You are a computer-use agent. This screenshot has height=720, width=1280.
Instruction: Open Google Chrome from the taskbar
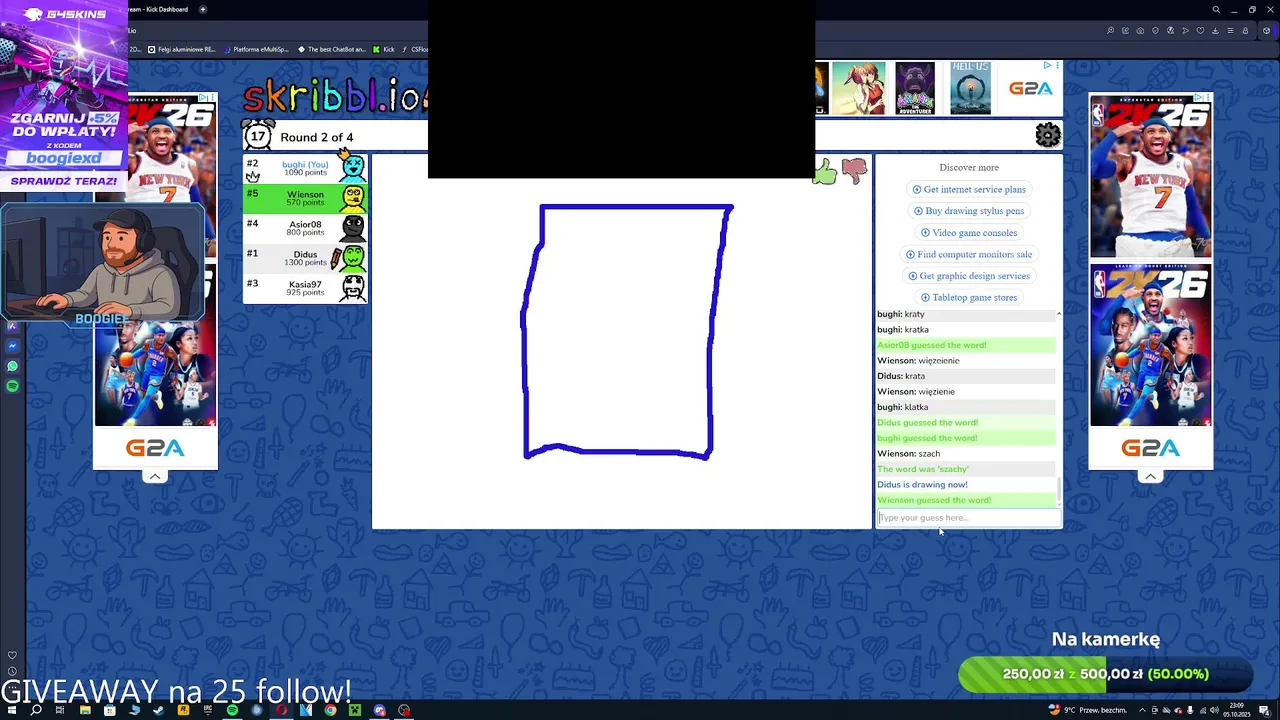pyautogui.click(x=330, y=710)
